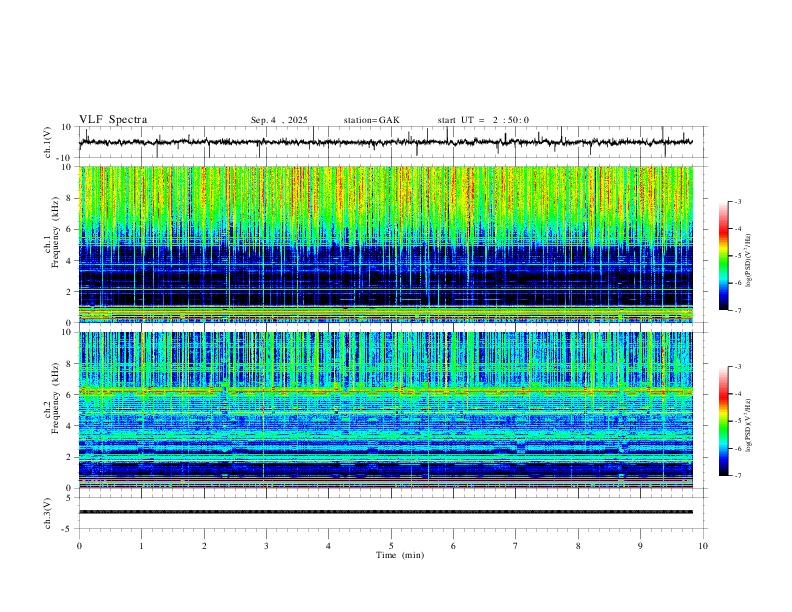
Task: Click the ch.2 color bar's log(PSD) label
Action: (748, 425)
